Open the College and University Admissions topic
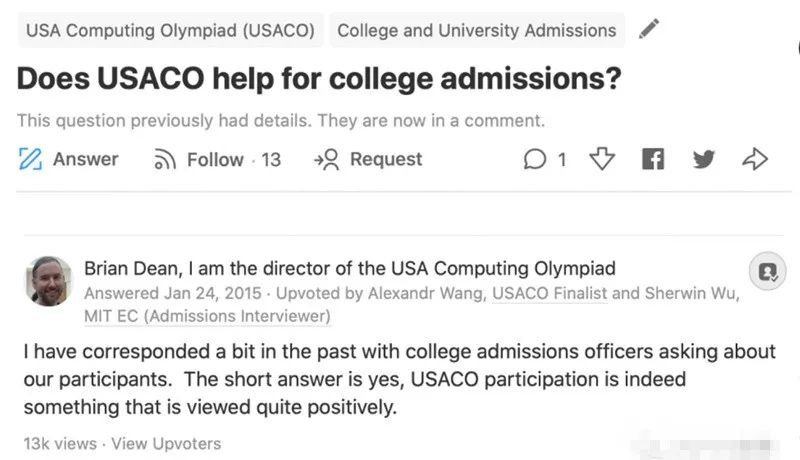The height and width of the screenshot is (460, 800). tap(477, 30)
